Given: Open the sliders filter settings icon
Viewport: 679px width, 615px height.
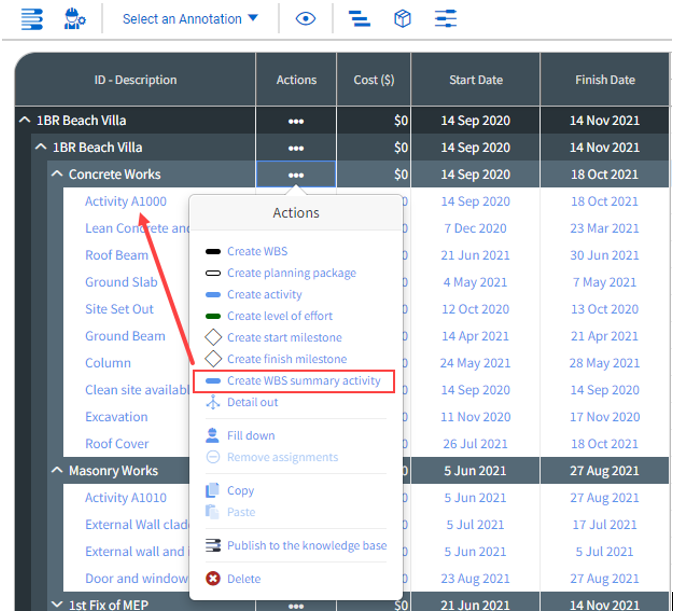Looking at the screenshot, I should tap(446, 19).
